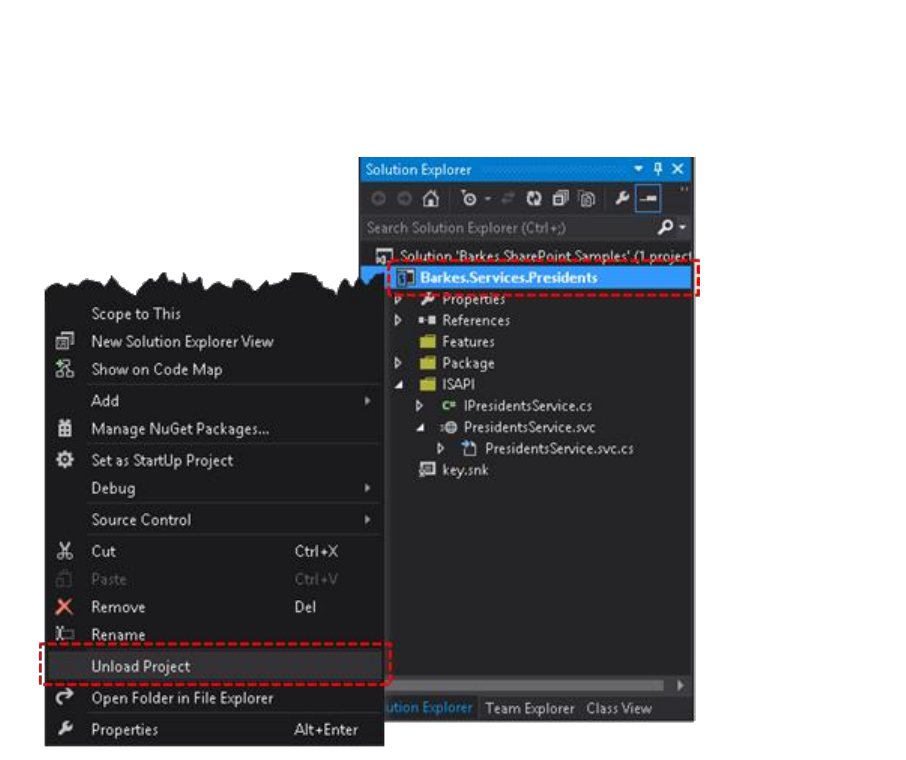Click the horizontal scrollbar track in Solution Explorer
The width and height of the screenshot is (906, 760).
(526, 685)
